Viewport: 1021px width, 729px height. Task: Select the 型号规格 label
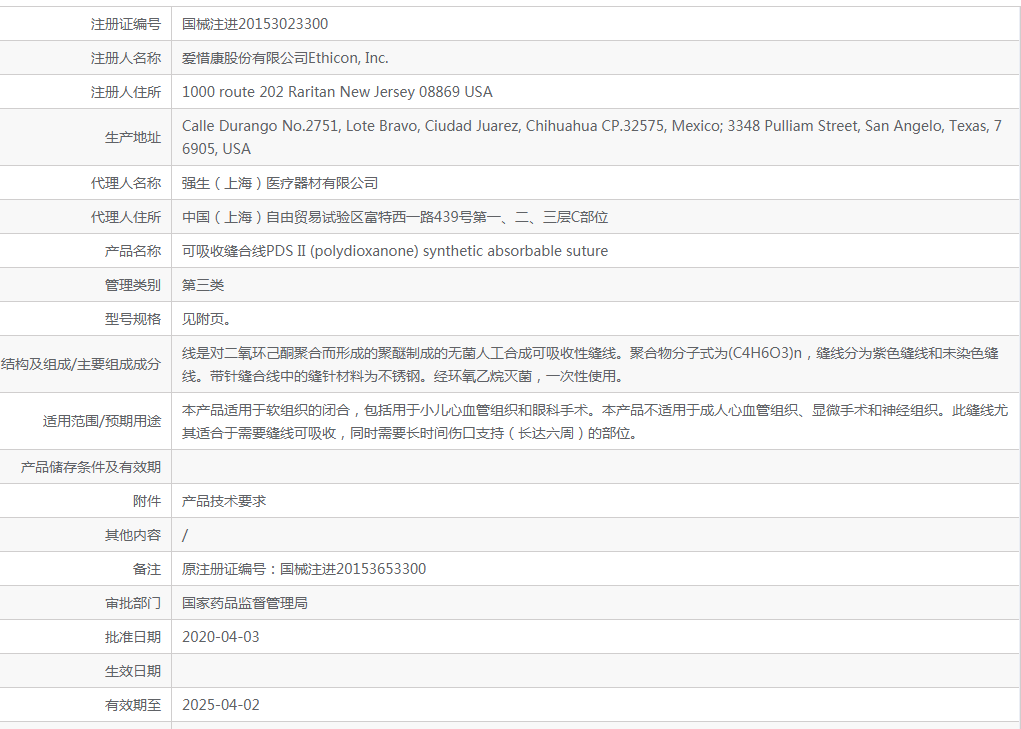pos(133,318)
